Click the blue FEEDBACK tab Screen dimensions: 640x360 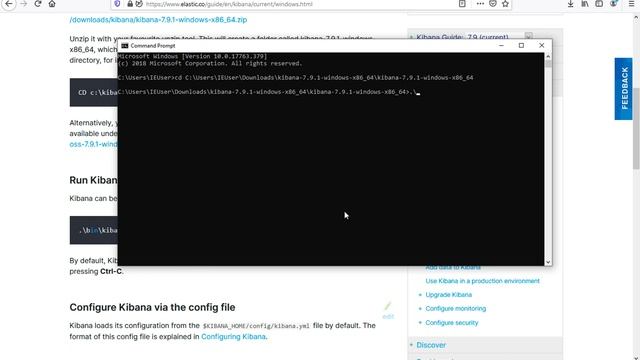(x=624, y=89)
